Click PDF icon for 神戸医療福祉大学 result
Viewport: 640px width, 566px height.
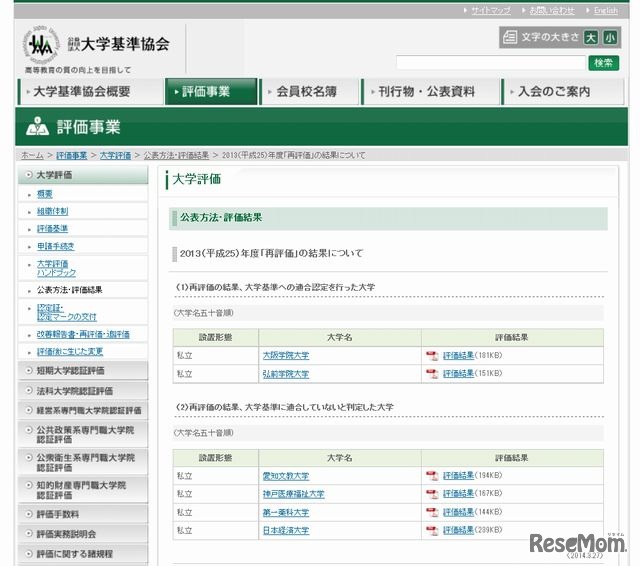point(432,494)
